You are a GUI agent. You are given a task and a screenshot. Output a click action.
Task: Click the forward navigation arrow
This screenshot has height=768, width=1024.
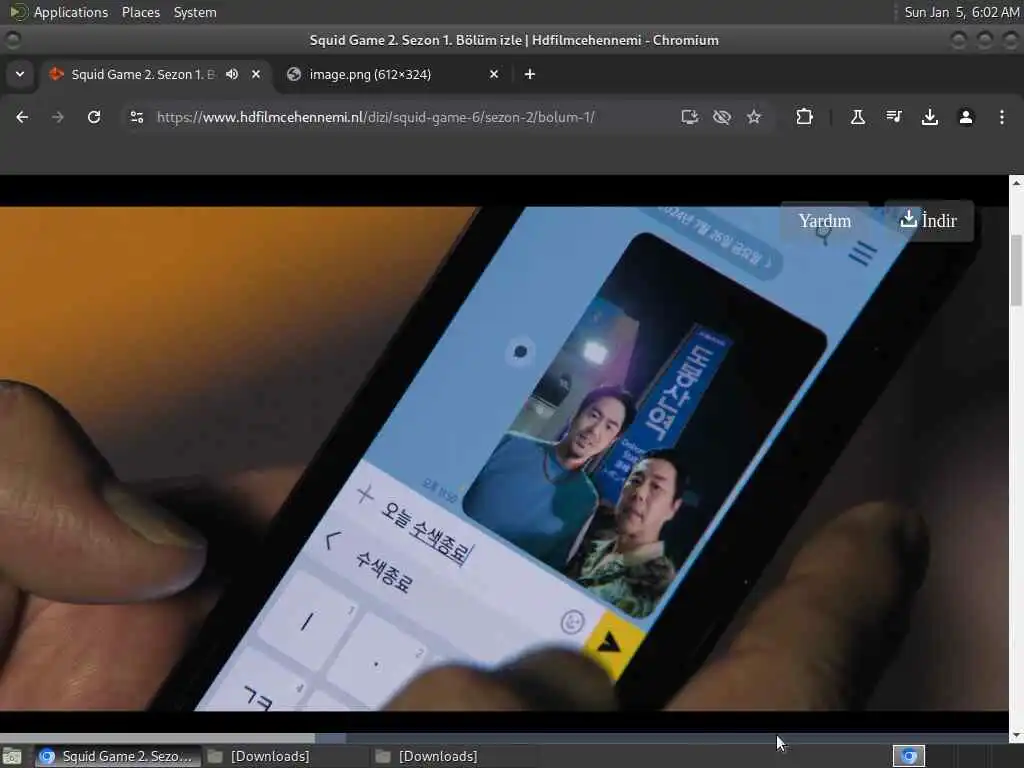point(58,117)
